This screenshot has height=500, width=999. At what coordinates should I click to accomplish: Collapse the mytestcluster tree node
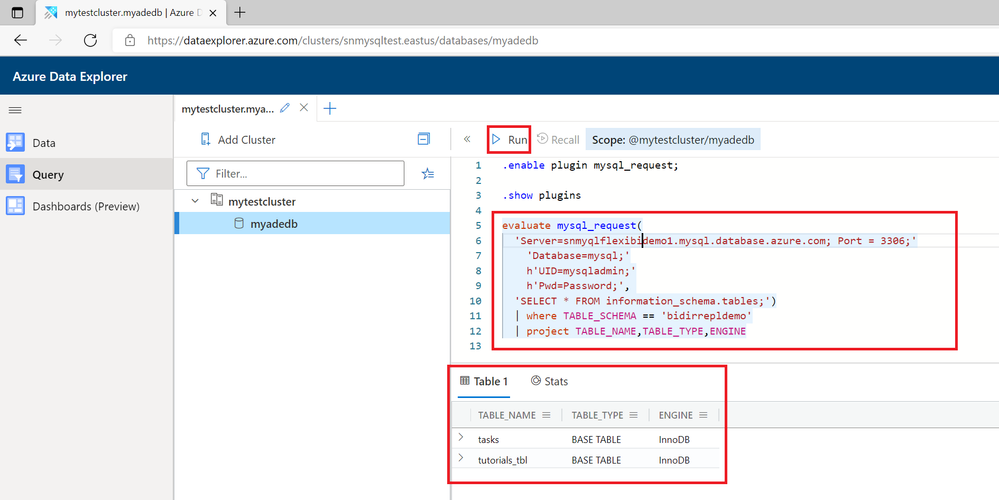click(x=195, y=201)
